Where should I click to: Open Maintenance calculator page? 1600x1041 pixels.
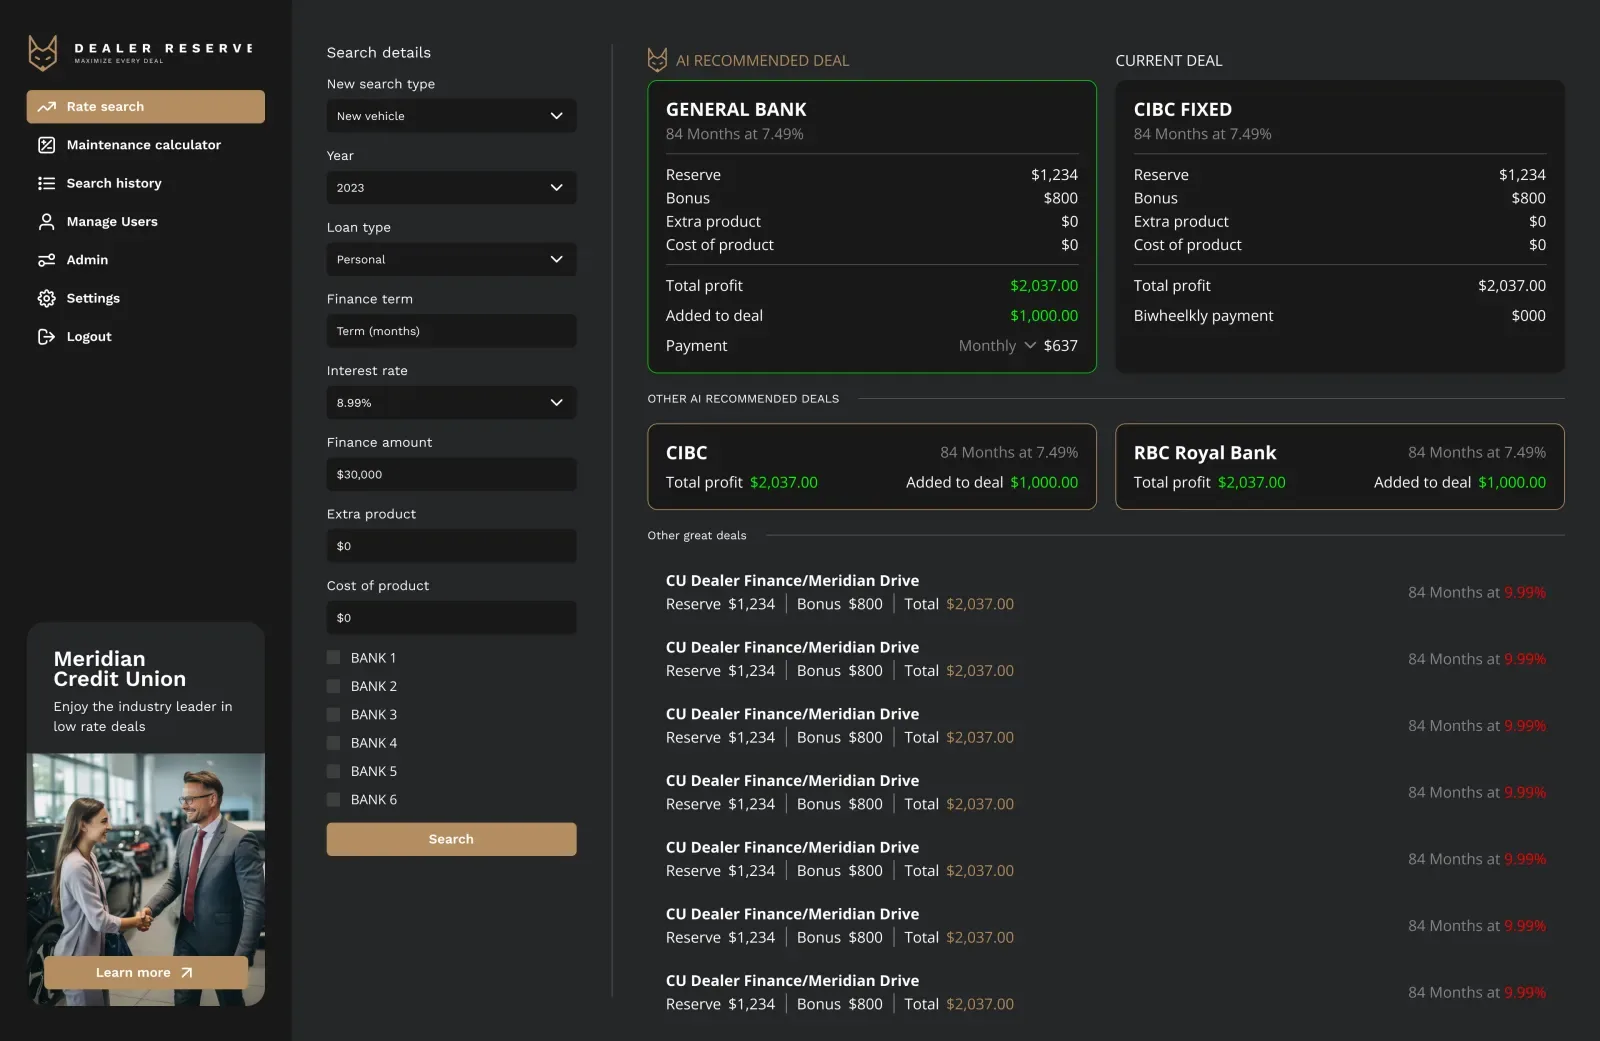146,145
